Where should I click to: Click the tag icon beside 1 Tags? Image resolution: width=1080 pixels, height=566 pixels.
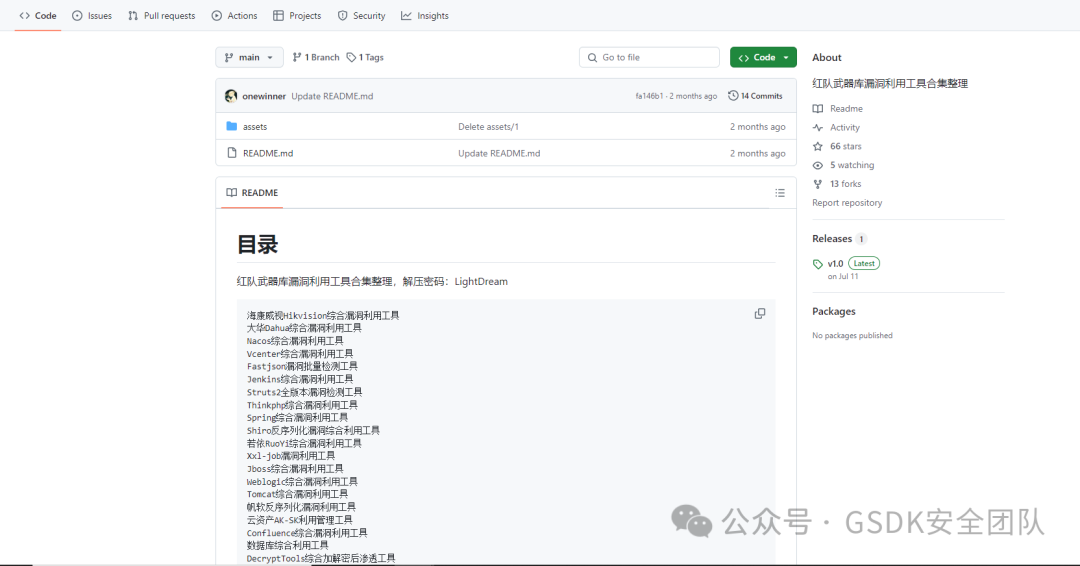click(x=351, y=57)
